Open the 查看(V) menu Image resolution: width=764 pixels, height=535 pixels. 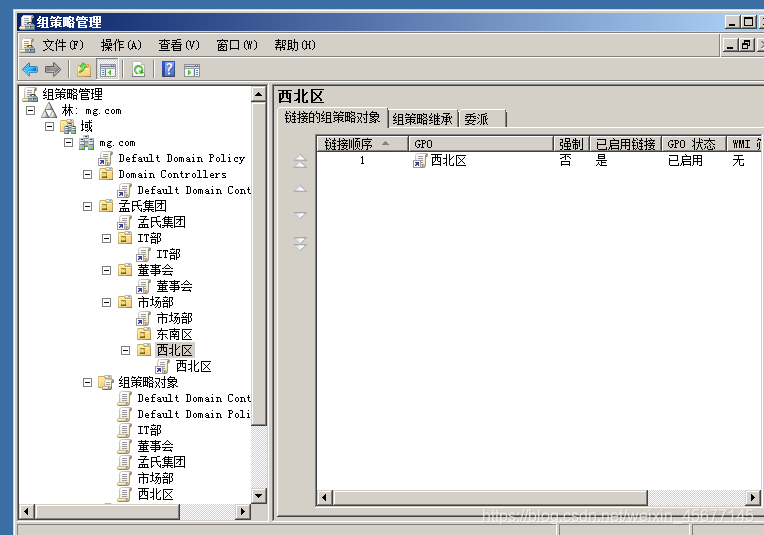[x=179, y=45]
